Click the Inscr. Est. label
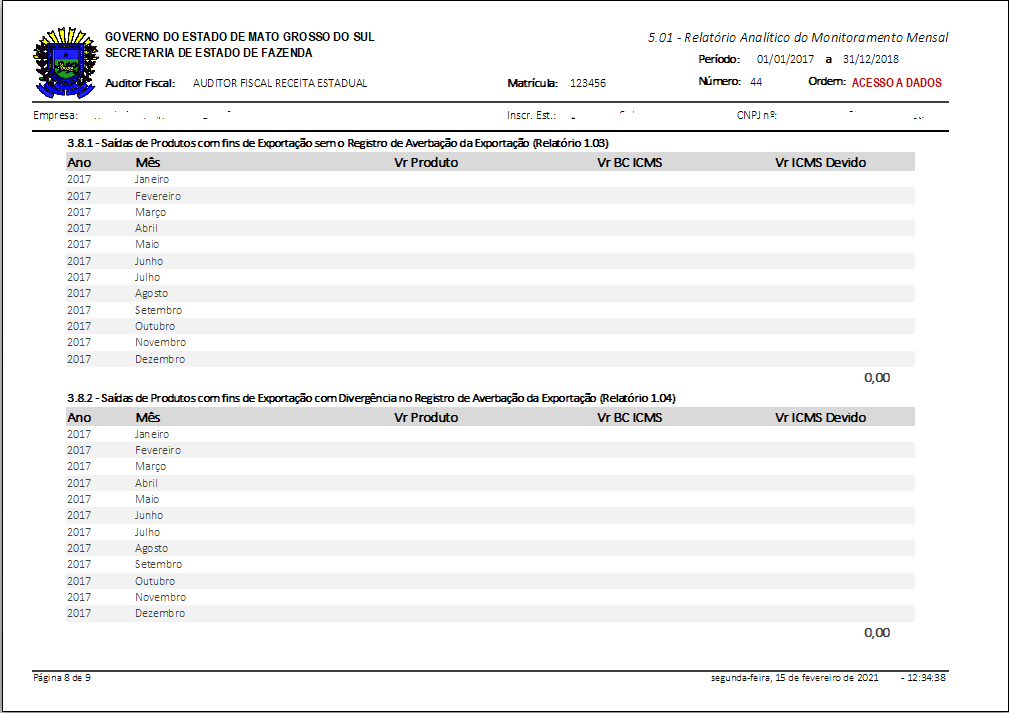1009x713 pixels. coord(531,116)
